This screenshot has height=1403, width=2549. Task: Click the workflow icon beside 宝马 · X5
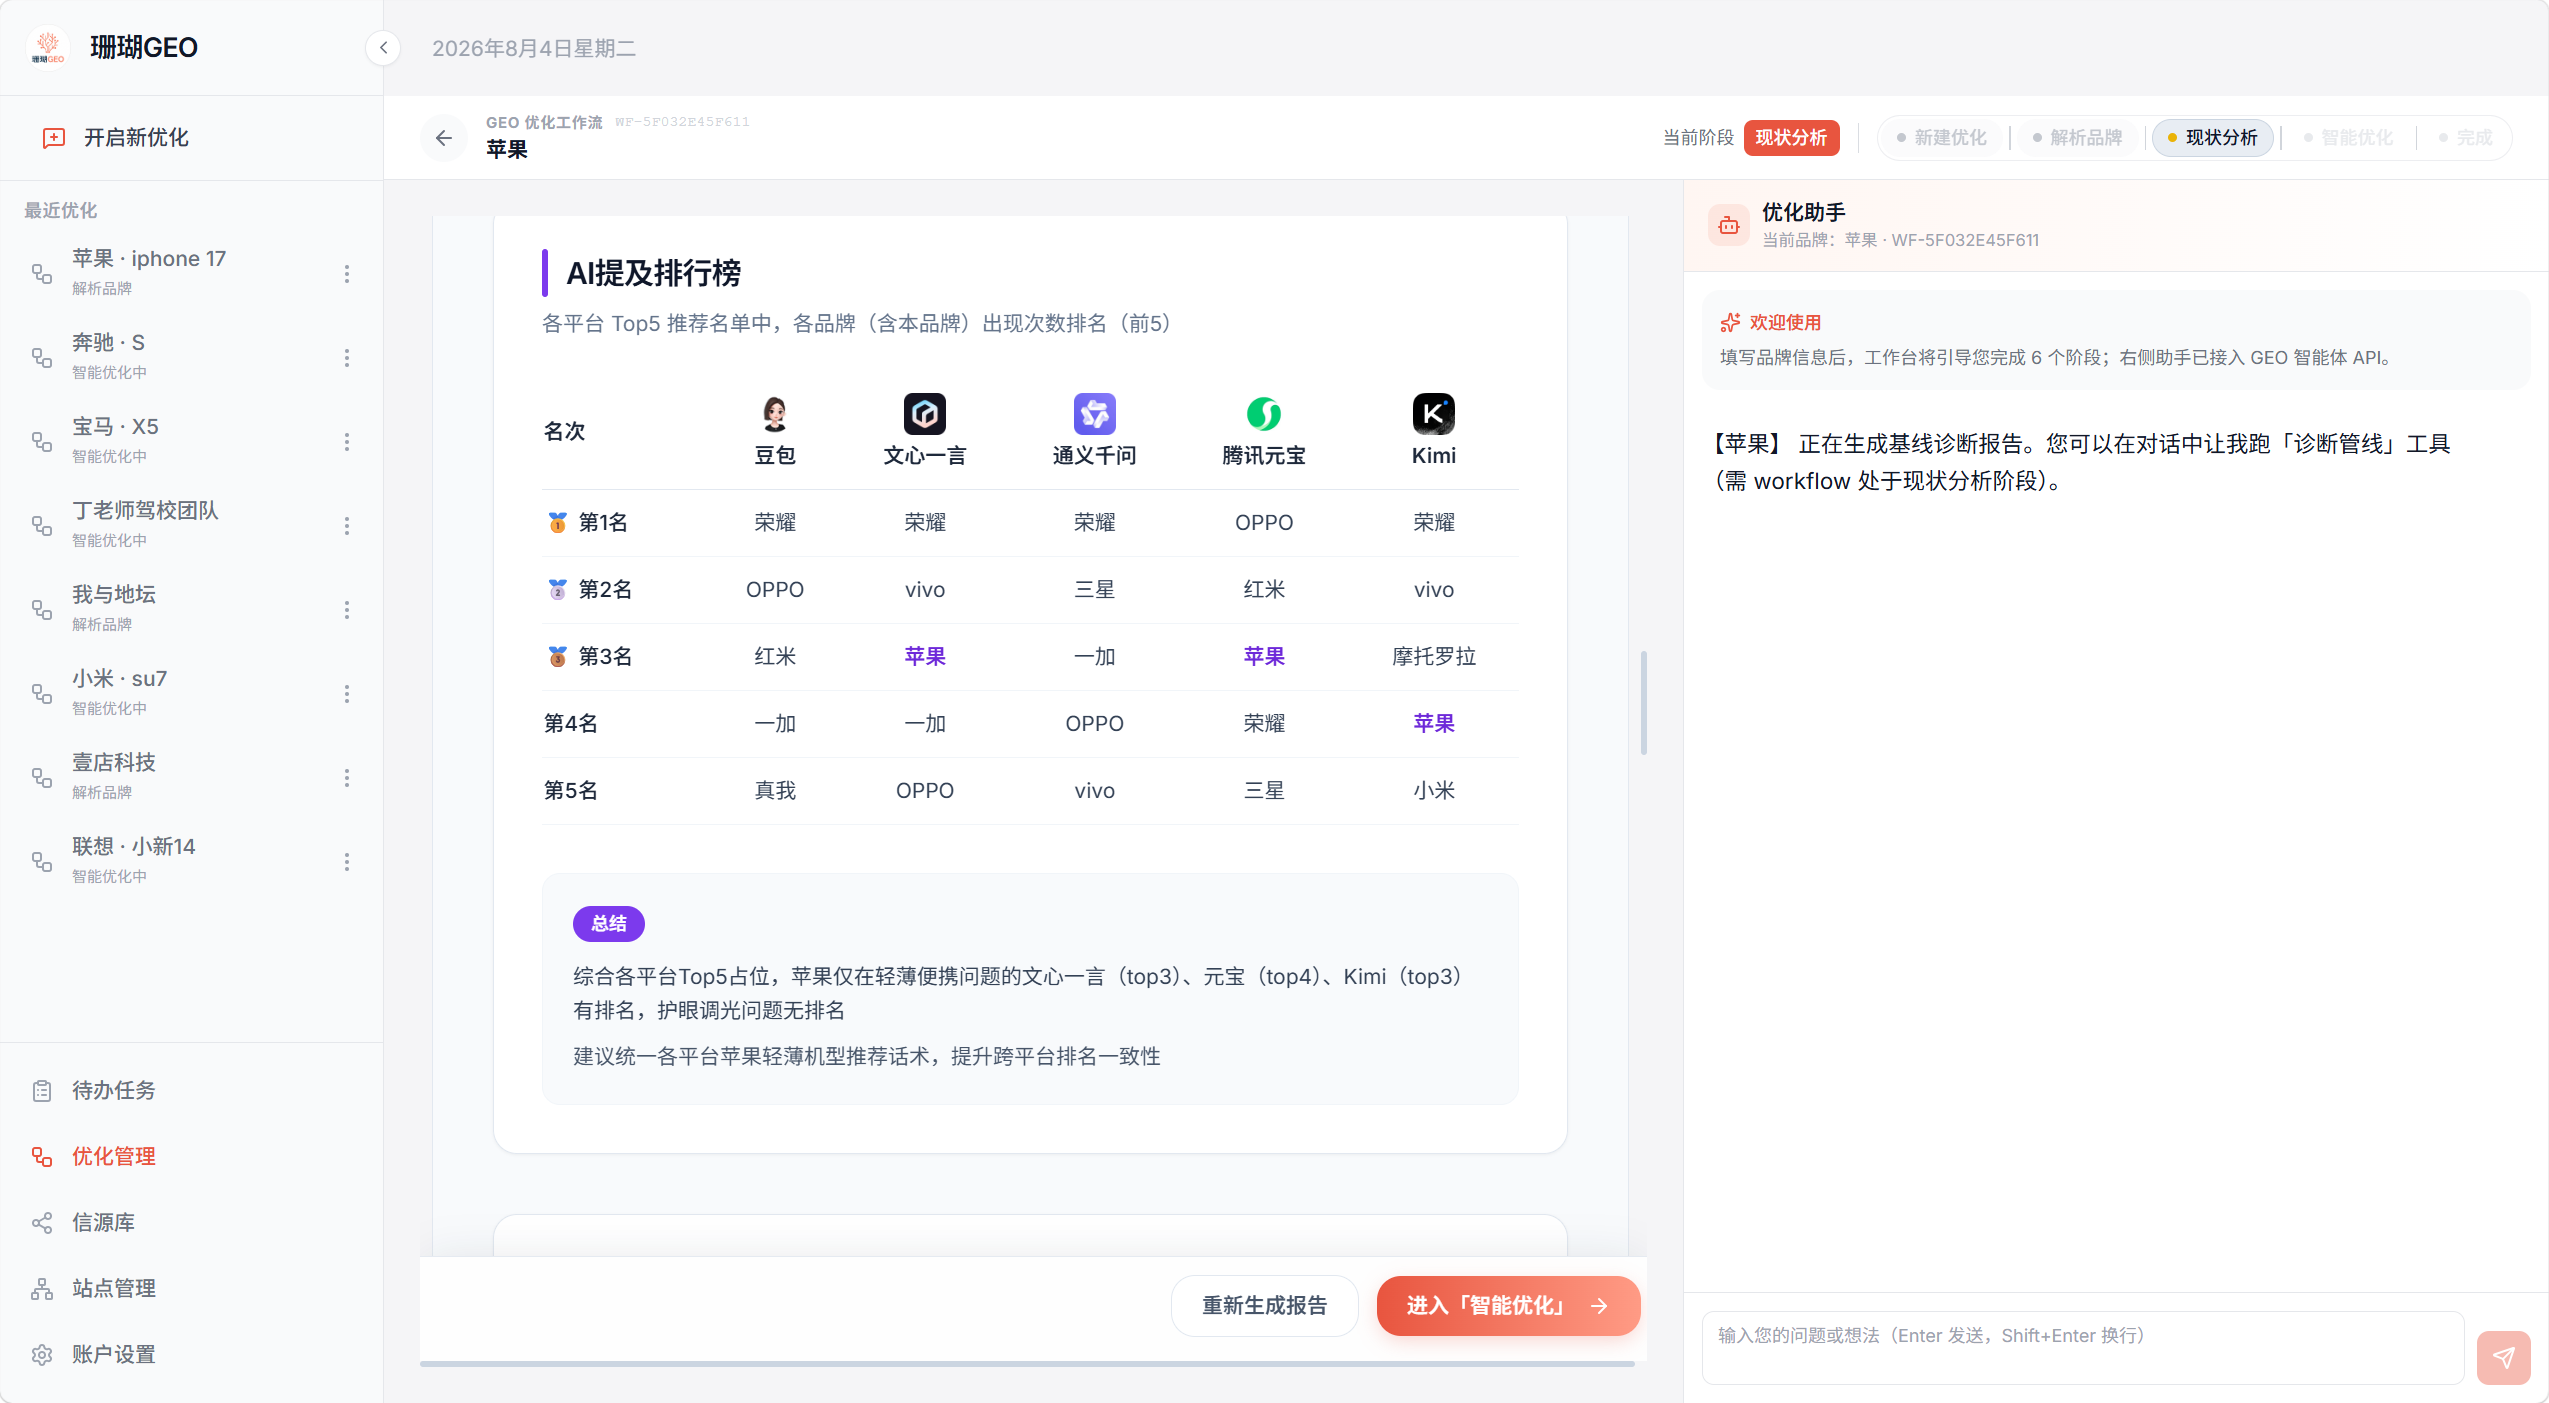click(x=42, y=441)
